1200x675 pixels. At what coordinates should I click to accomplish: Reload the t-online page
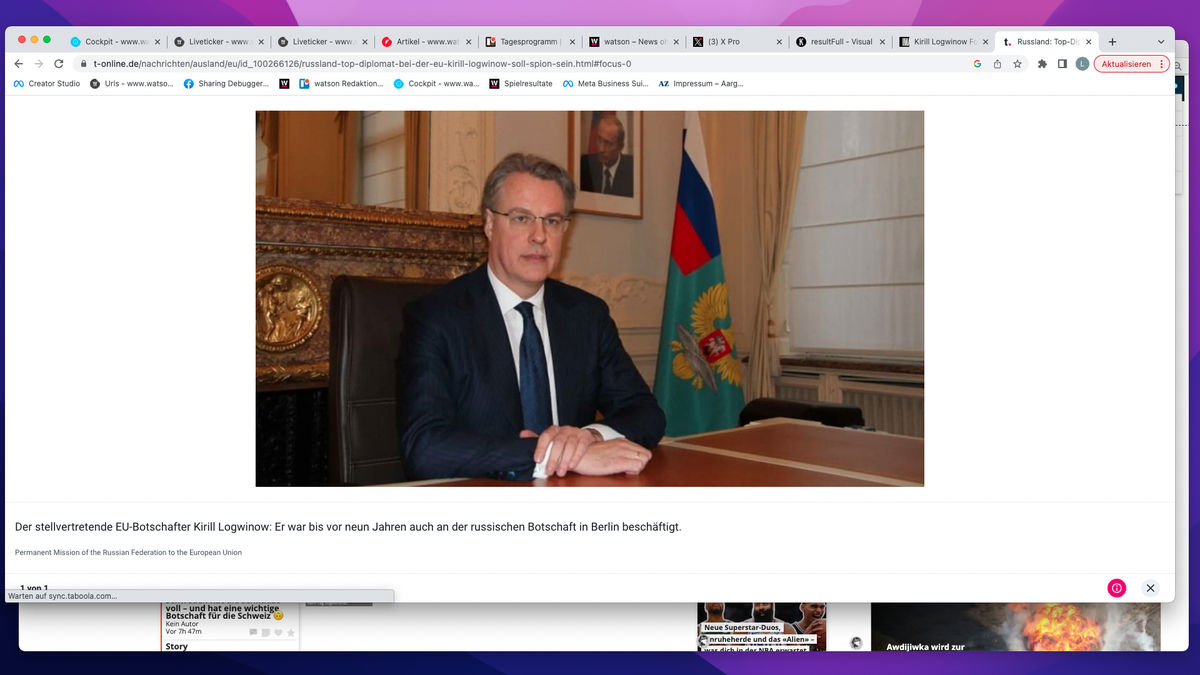click(60, 64)
